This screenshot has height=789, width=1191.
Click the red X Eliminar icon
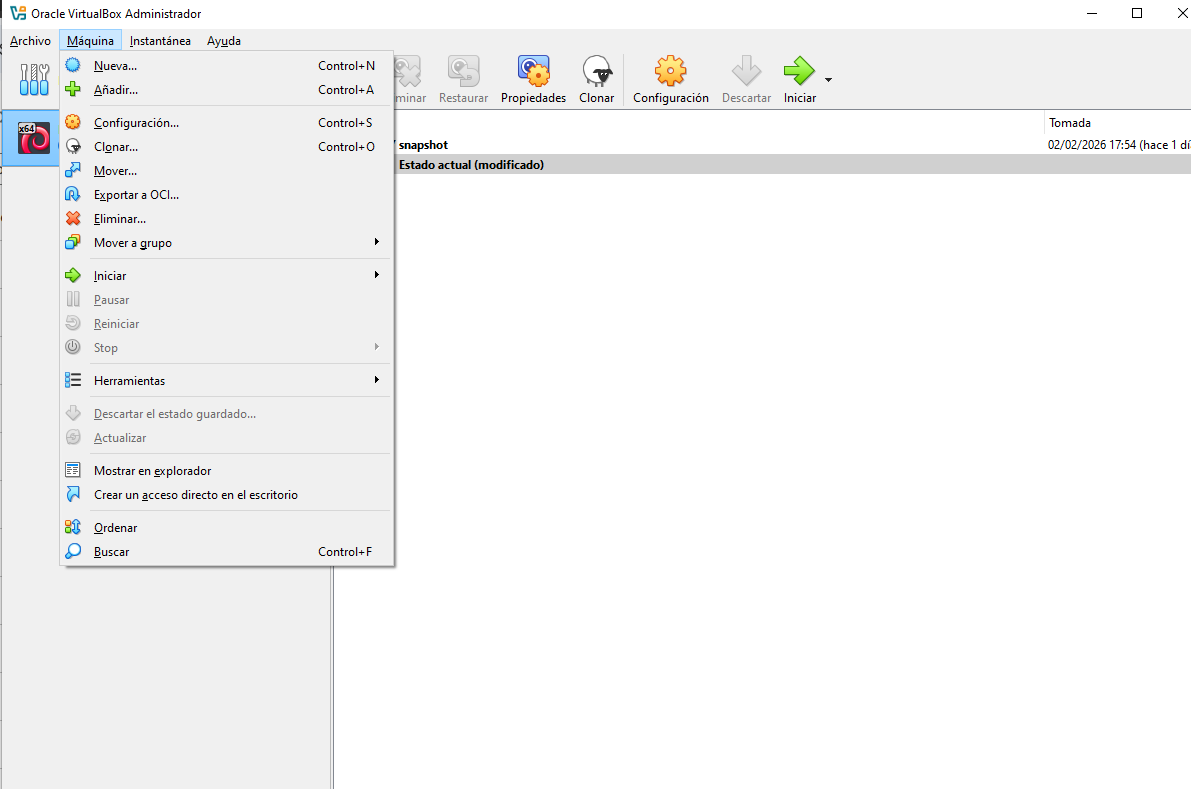pos(73,218)
